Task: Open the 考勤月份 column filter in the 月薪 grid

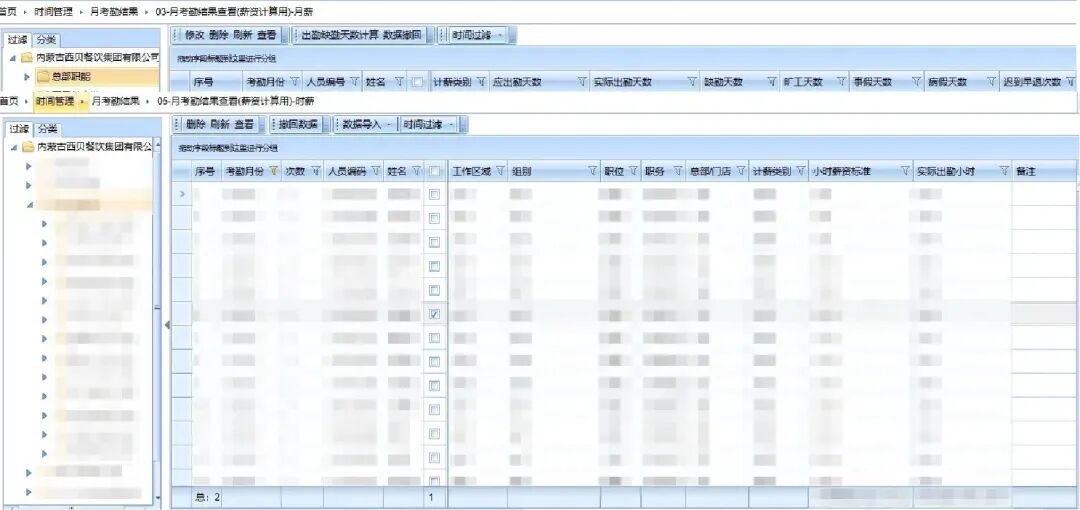Action: [294, 82]
